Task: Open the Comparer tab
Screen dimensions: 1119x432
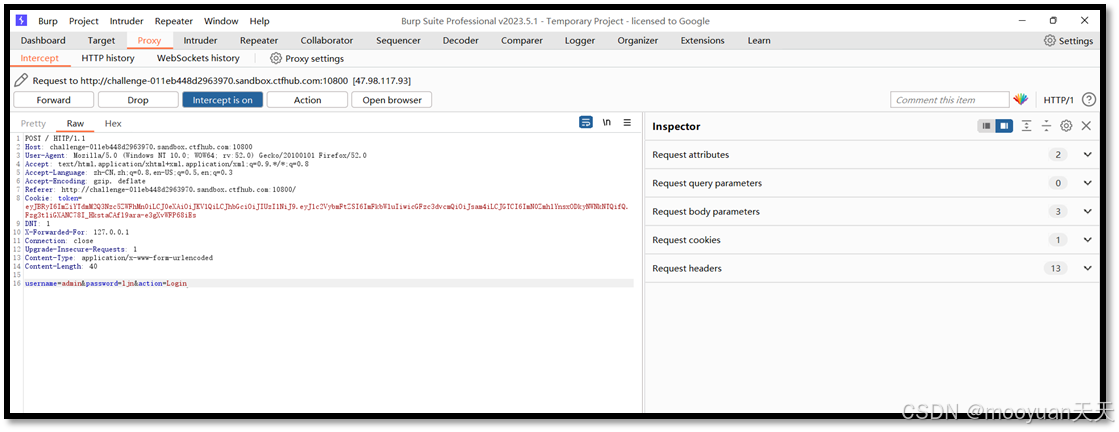Action: pyautogui.click(x=522, y=41)
